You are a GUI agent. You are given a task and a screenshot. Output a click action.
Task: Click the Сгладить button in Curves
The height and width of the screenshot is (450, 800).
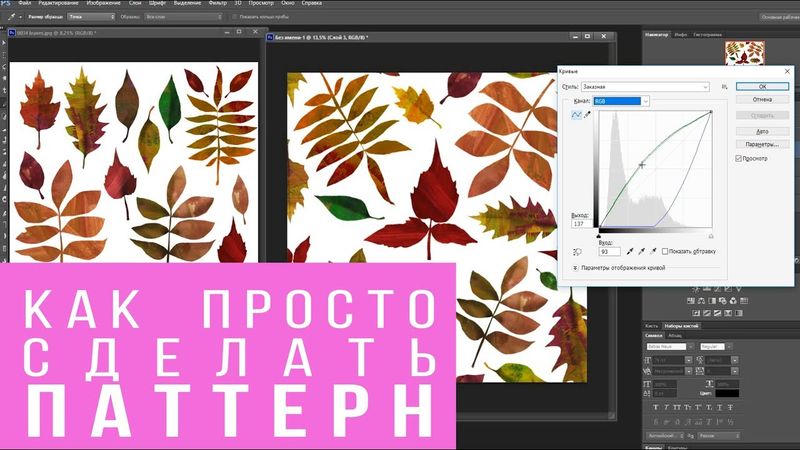(762, 115)
